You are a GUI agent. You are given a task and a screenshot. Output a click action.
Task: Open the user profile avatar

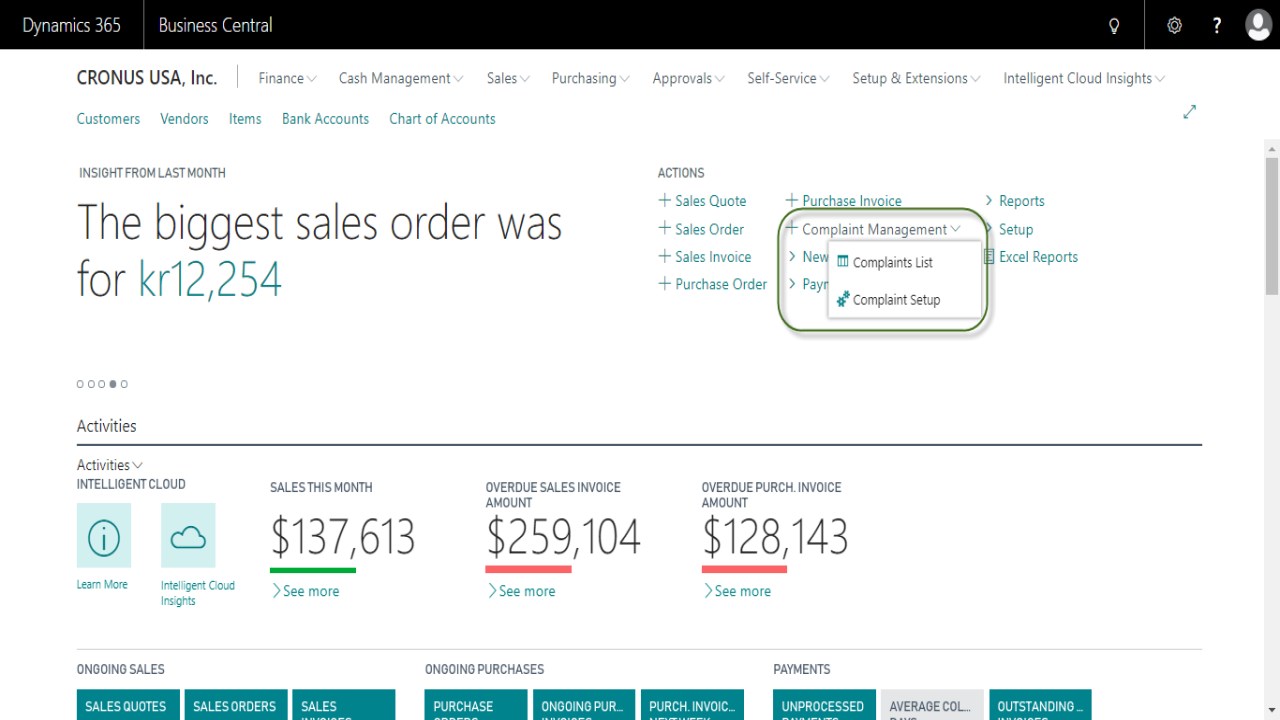pyautogui.click(x=1258, y=25)
